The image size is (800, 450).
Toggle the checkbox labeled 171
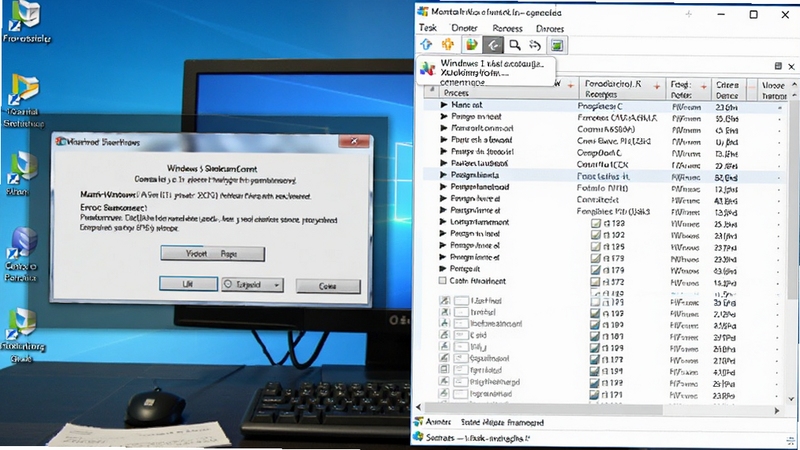tap(594, 395)
